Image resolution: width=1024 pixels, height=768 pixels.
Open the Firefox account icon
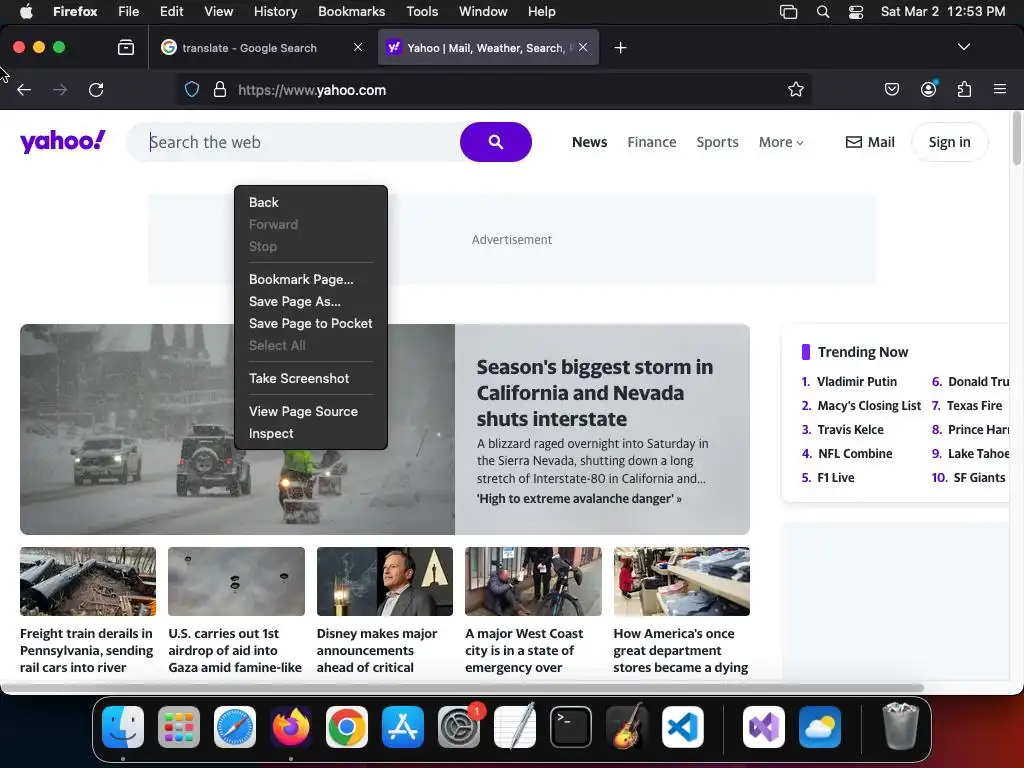(928, 89)
